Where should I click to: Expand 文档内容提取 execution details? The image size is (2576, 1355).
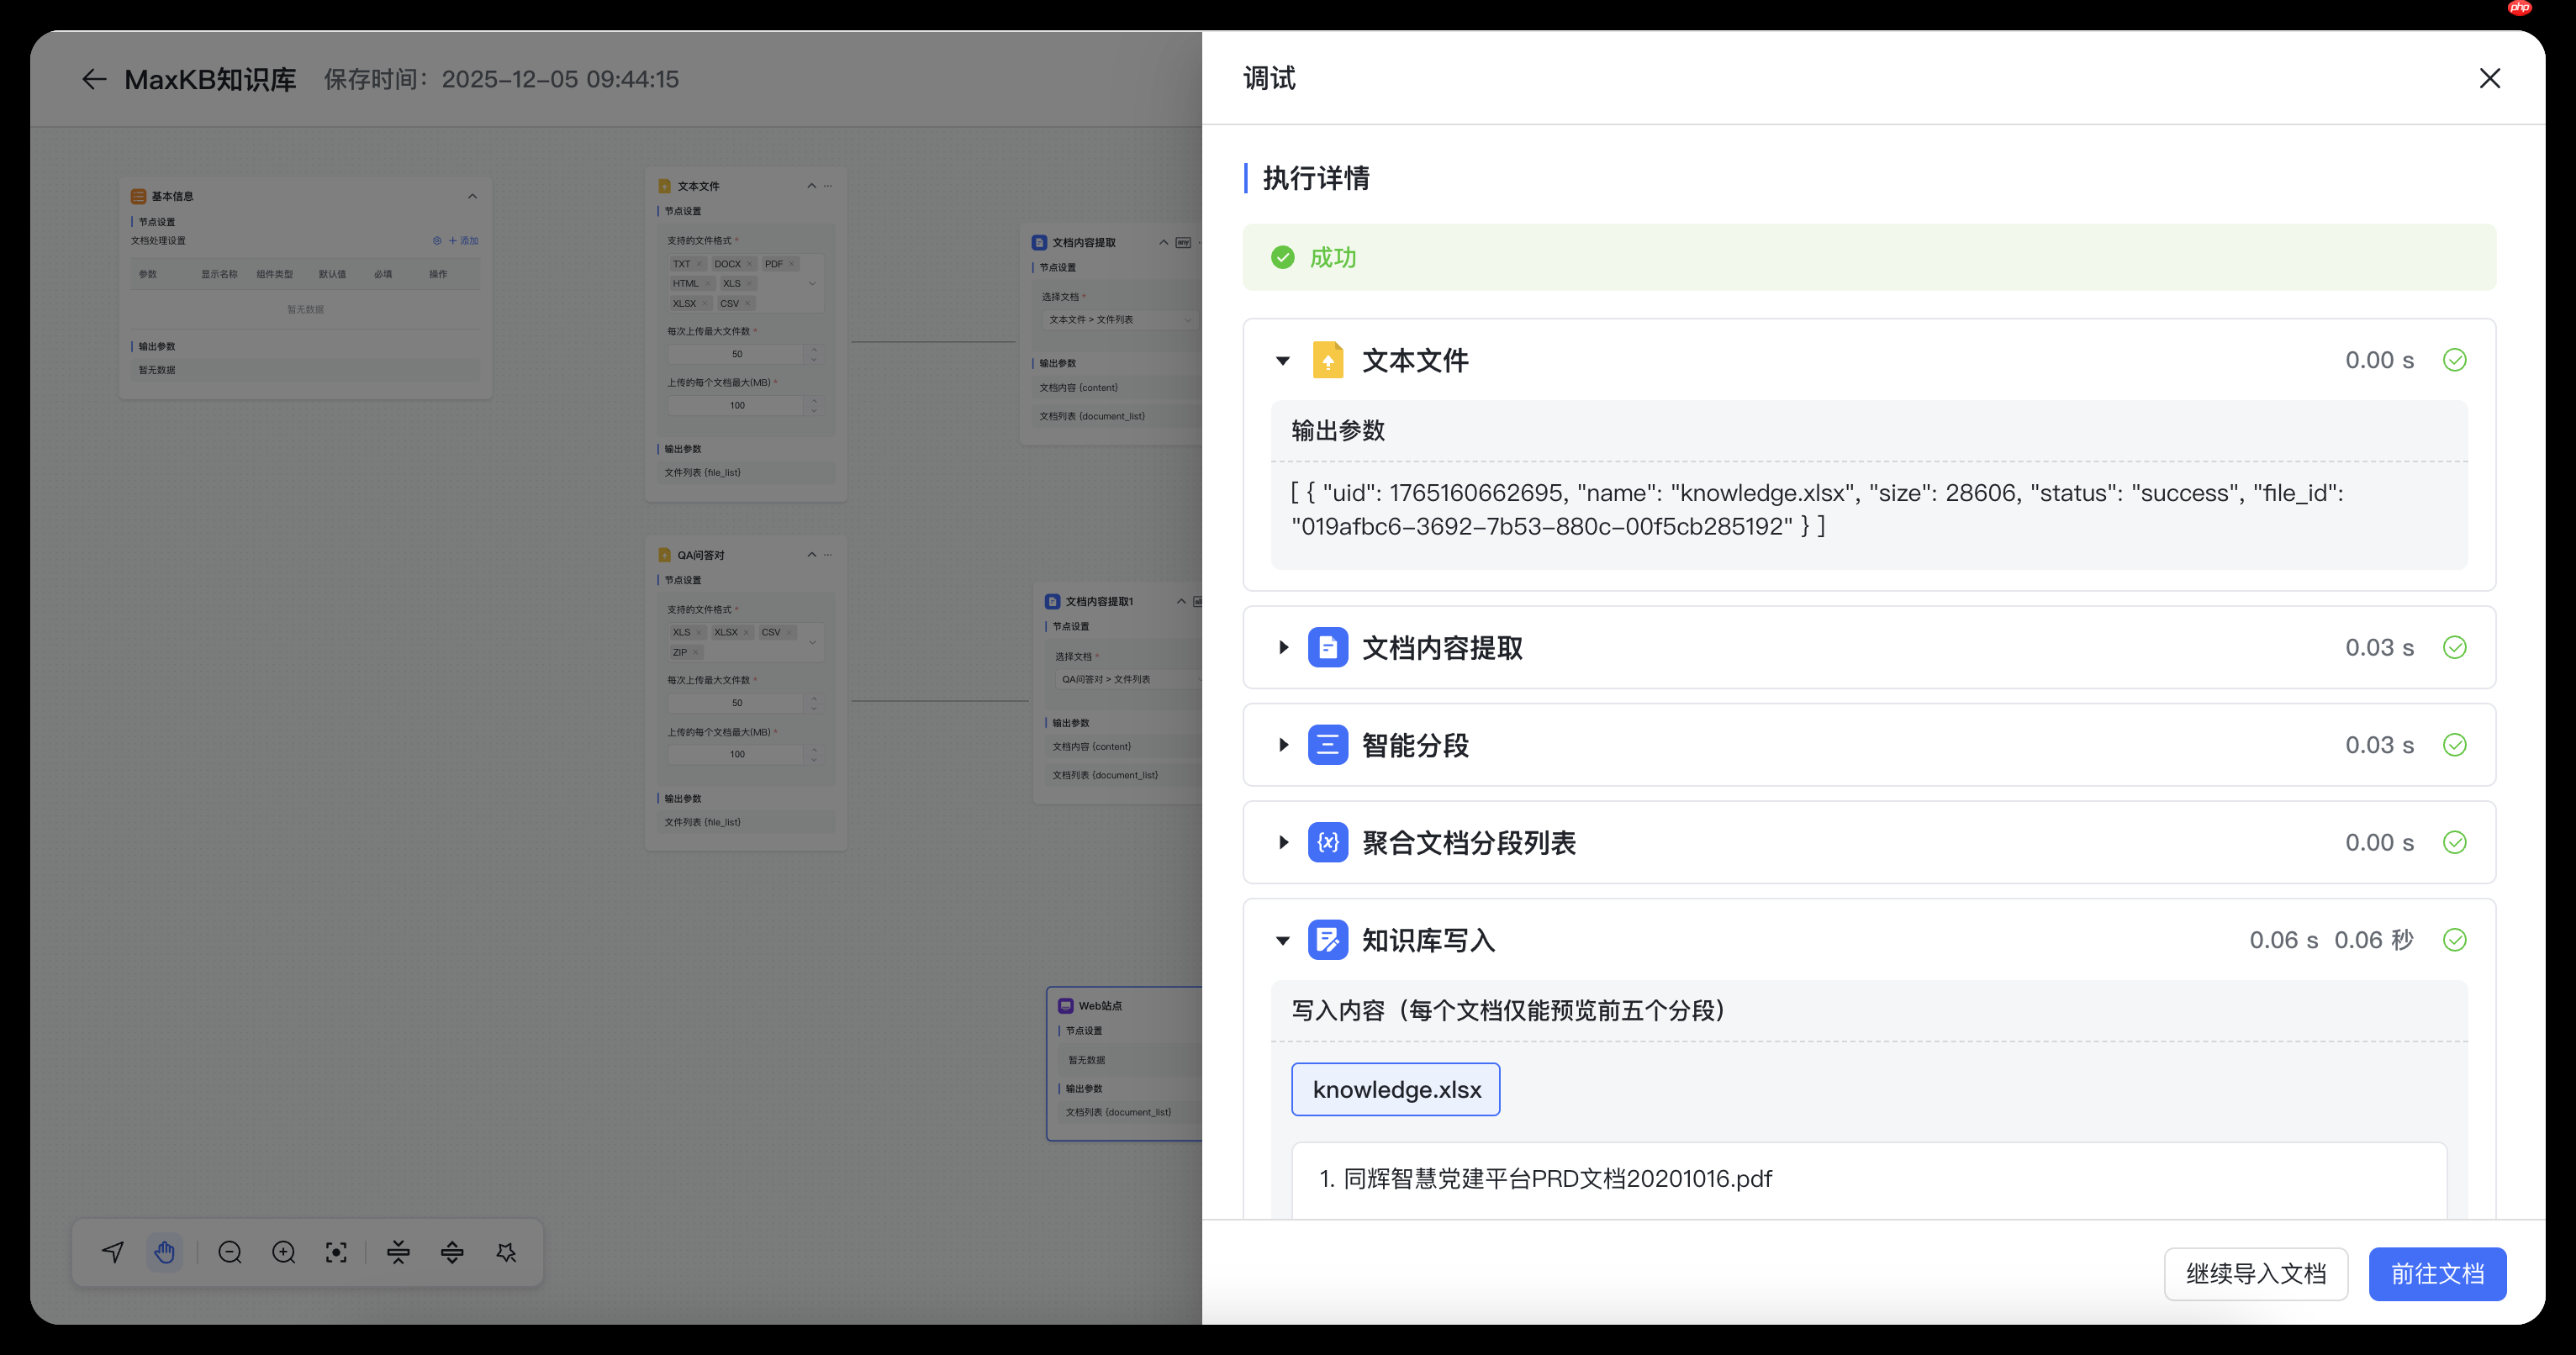coord(1282,647)
